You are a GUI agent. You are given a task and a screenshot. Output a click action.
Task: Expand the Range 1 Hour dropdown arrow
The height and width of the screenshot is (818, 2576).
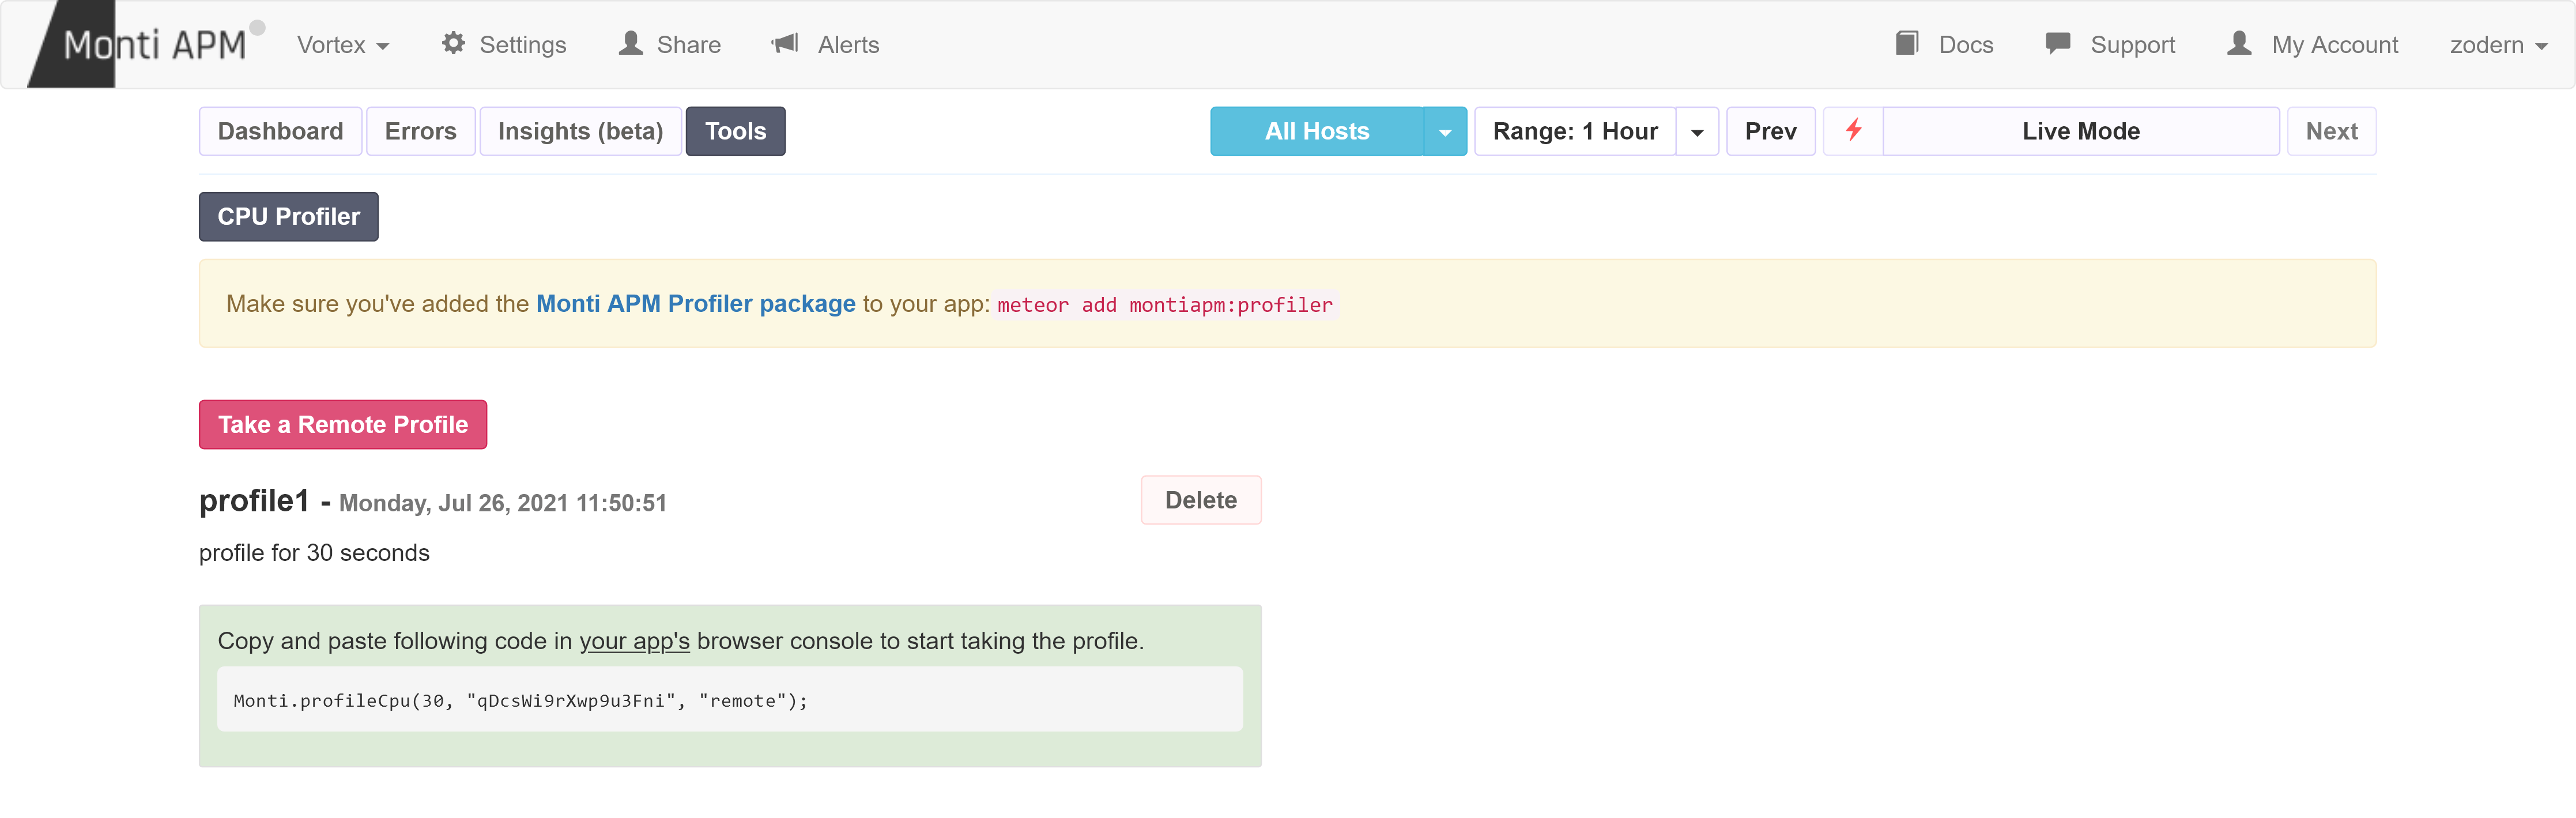coord(1697,132)
